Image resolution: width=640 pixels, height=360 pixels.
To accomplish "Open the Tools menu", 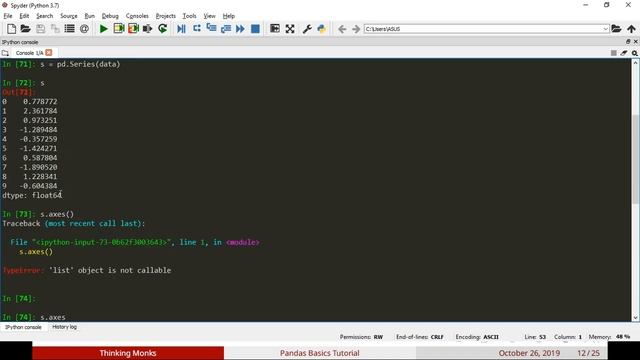I will 189,16.
